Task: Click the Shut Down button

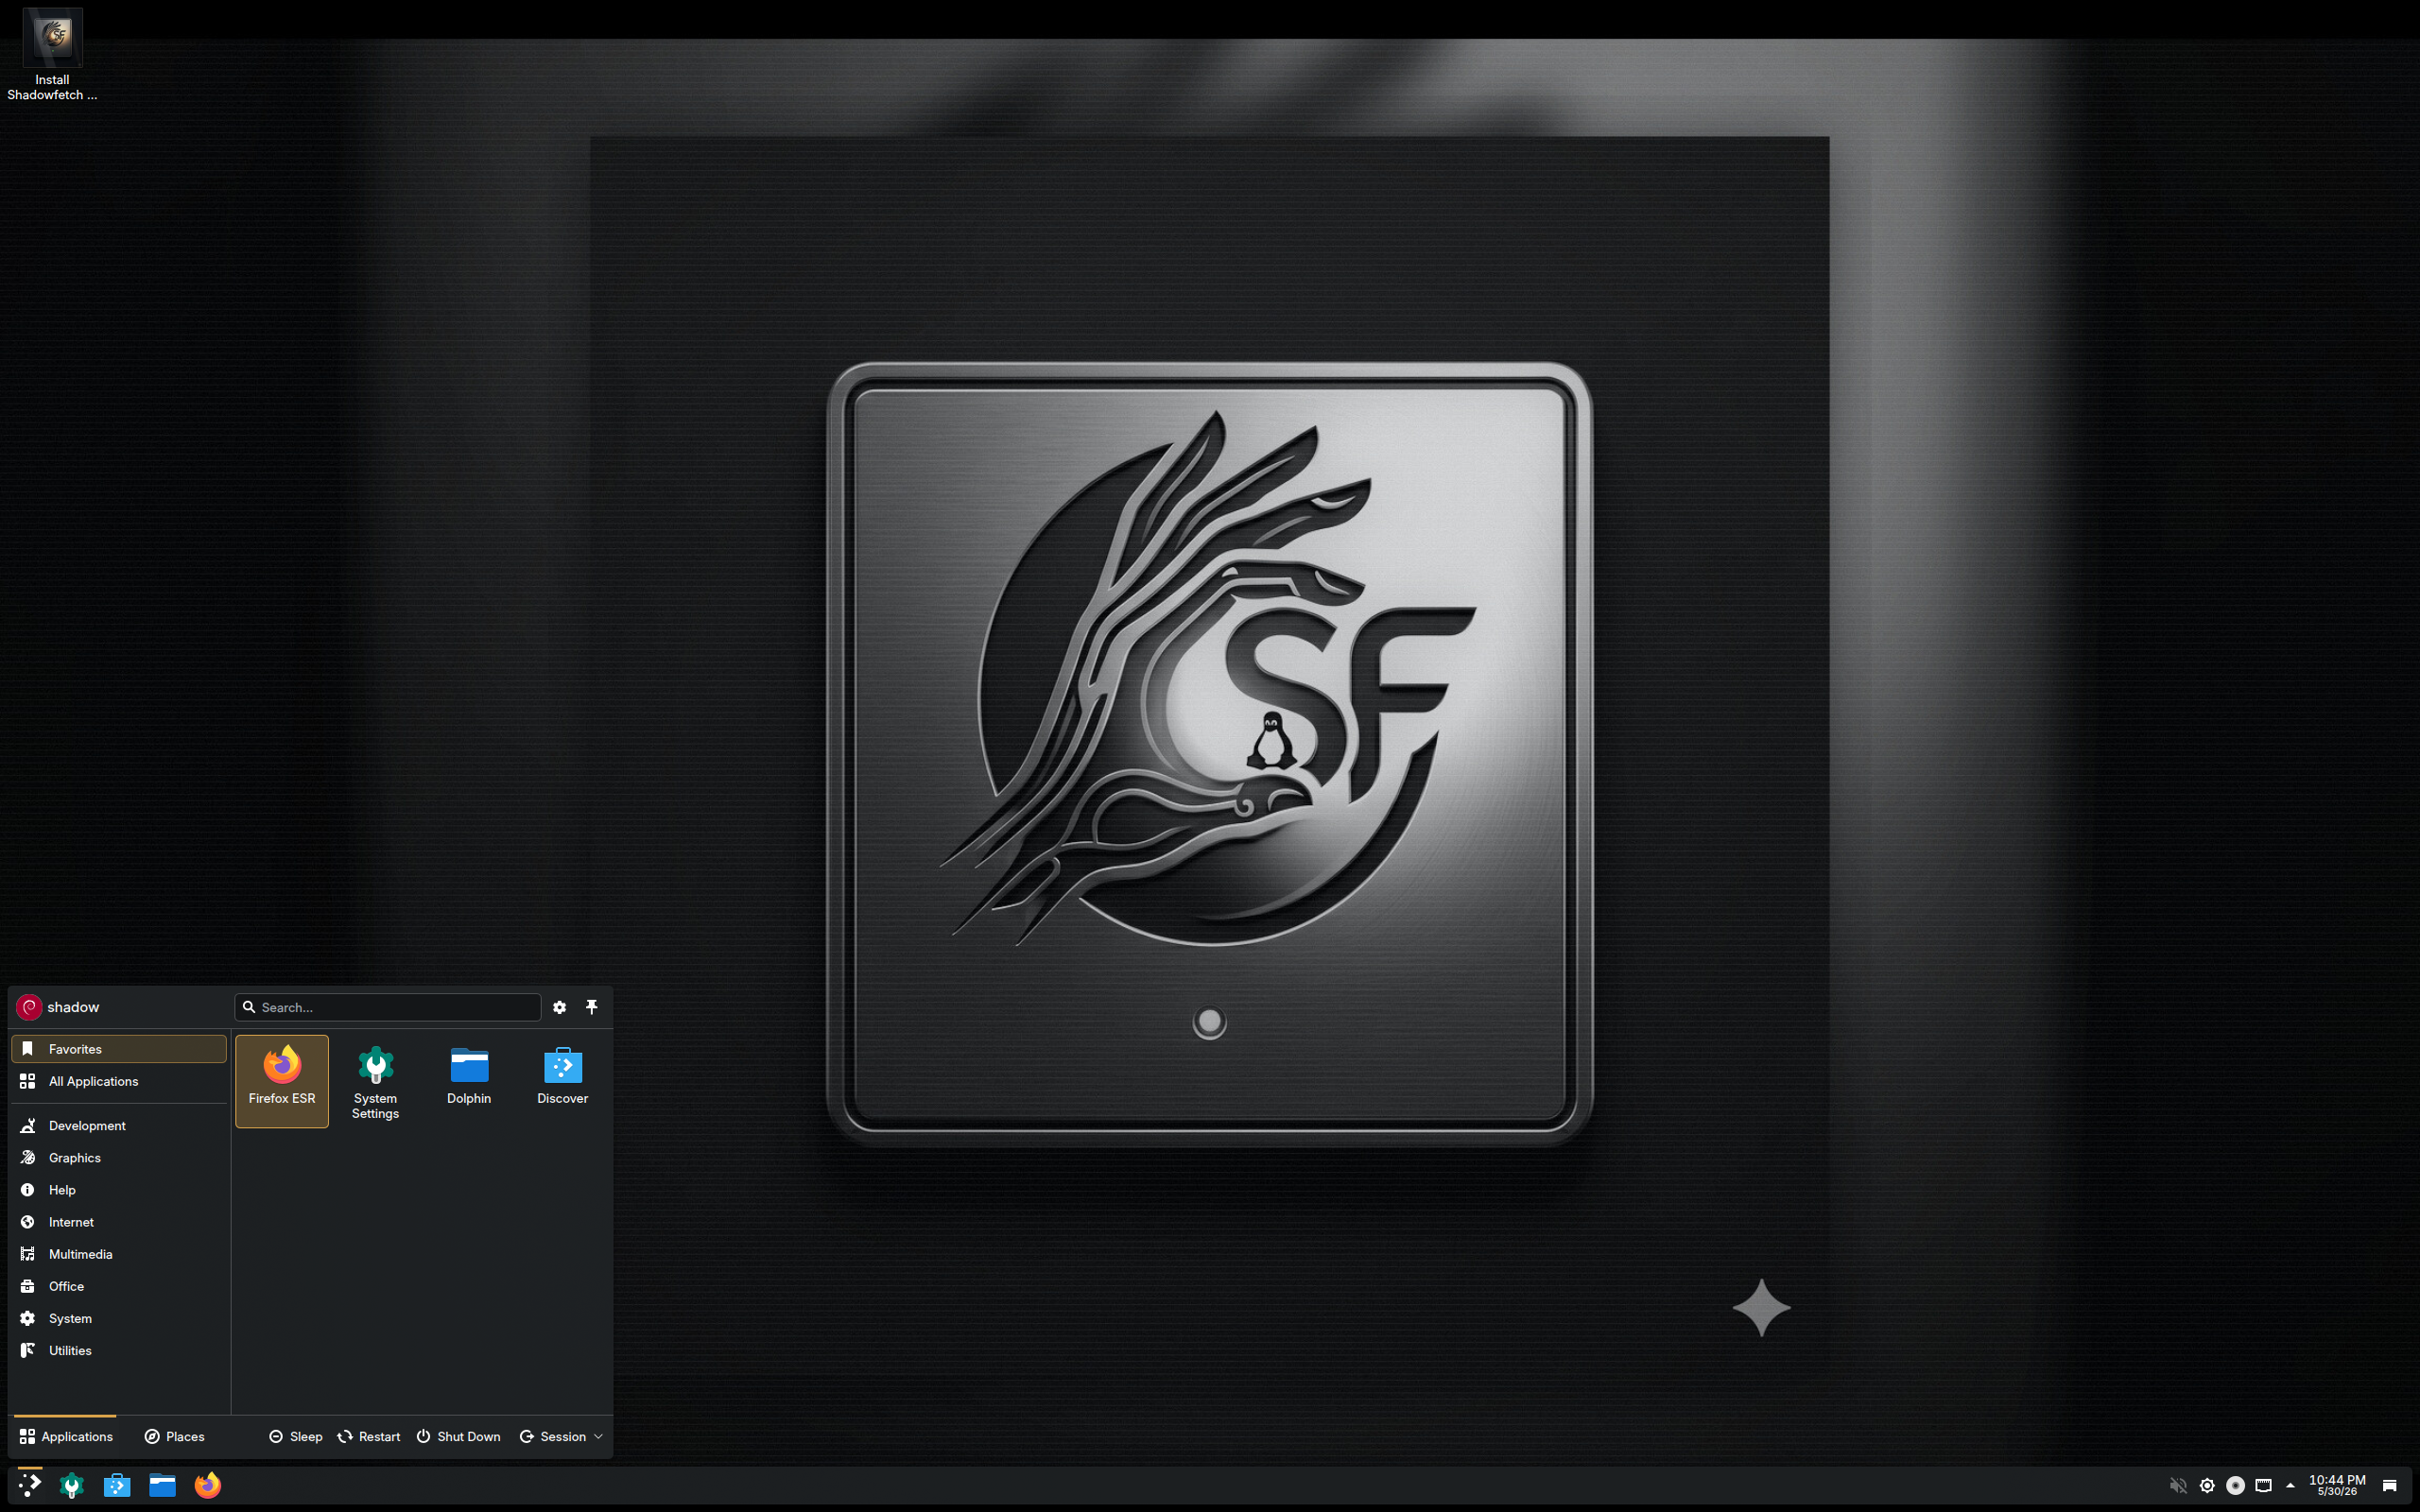Action: 459,1436
